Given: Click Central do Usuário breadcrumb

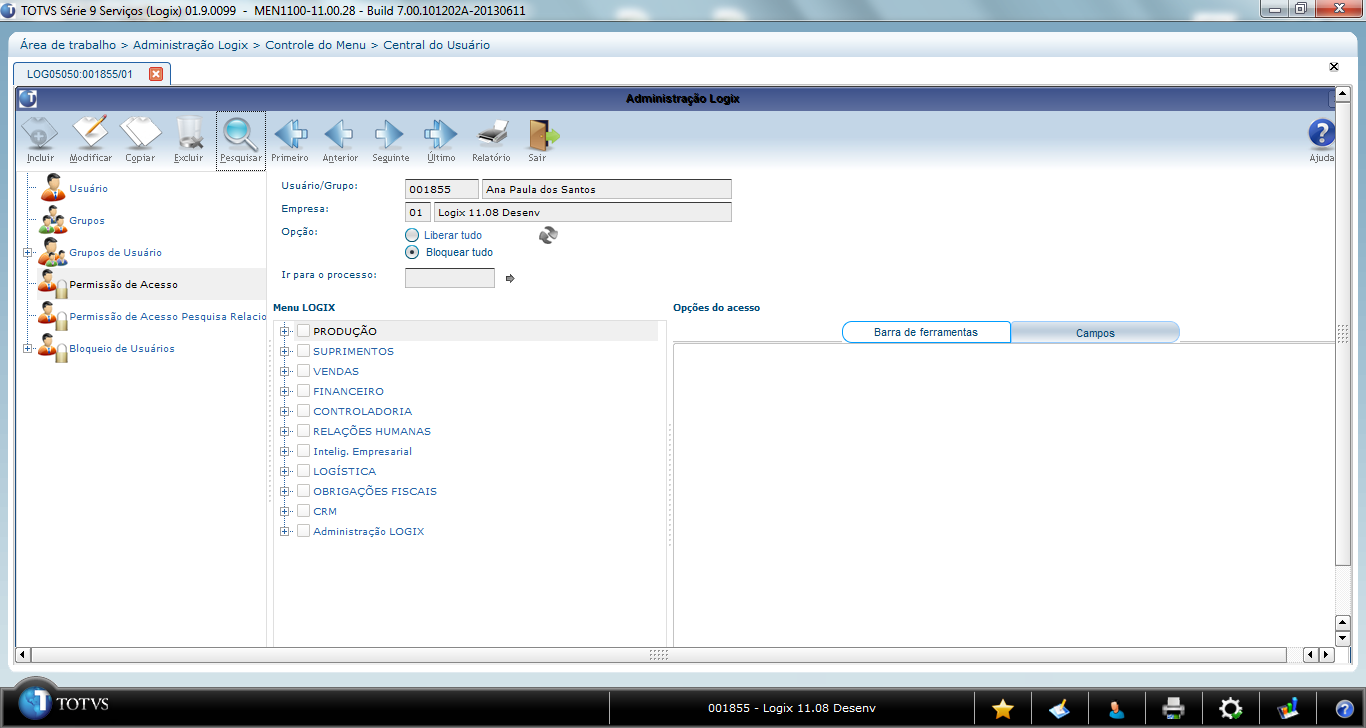Looking at the screenshot, I should point(437,45).
